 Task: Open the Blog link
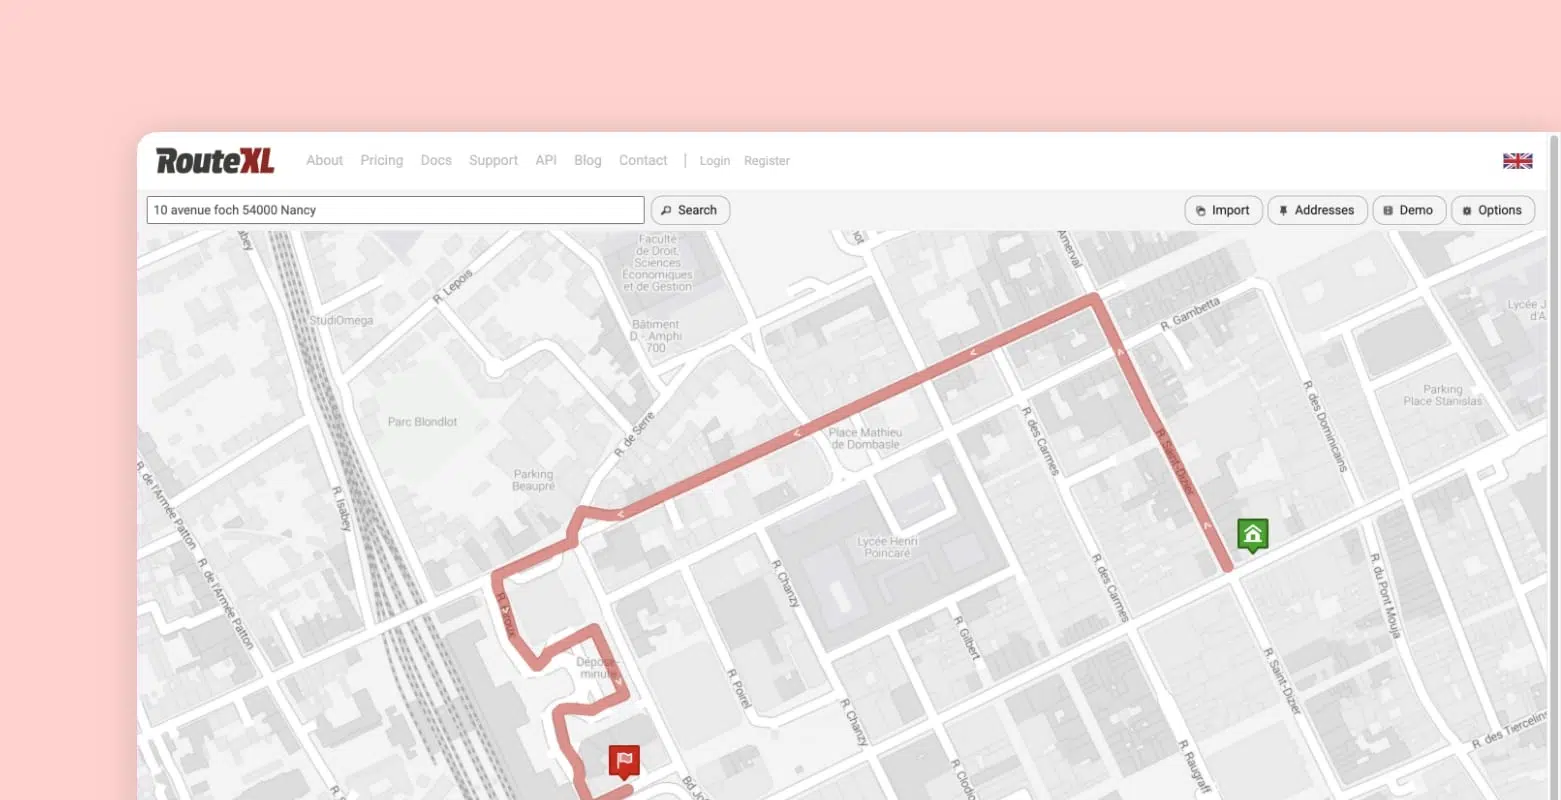(x=588, y=160)
